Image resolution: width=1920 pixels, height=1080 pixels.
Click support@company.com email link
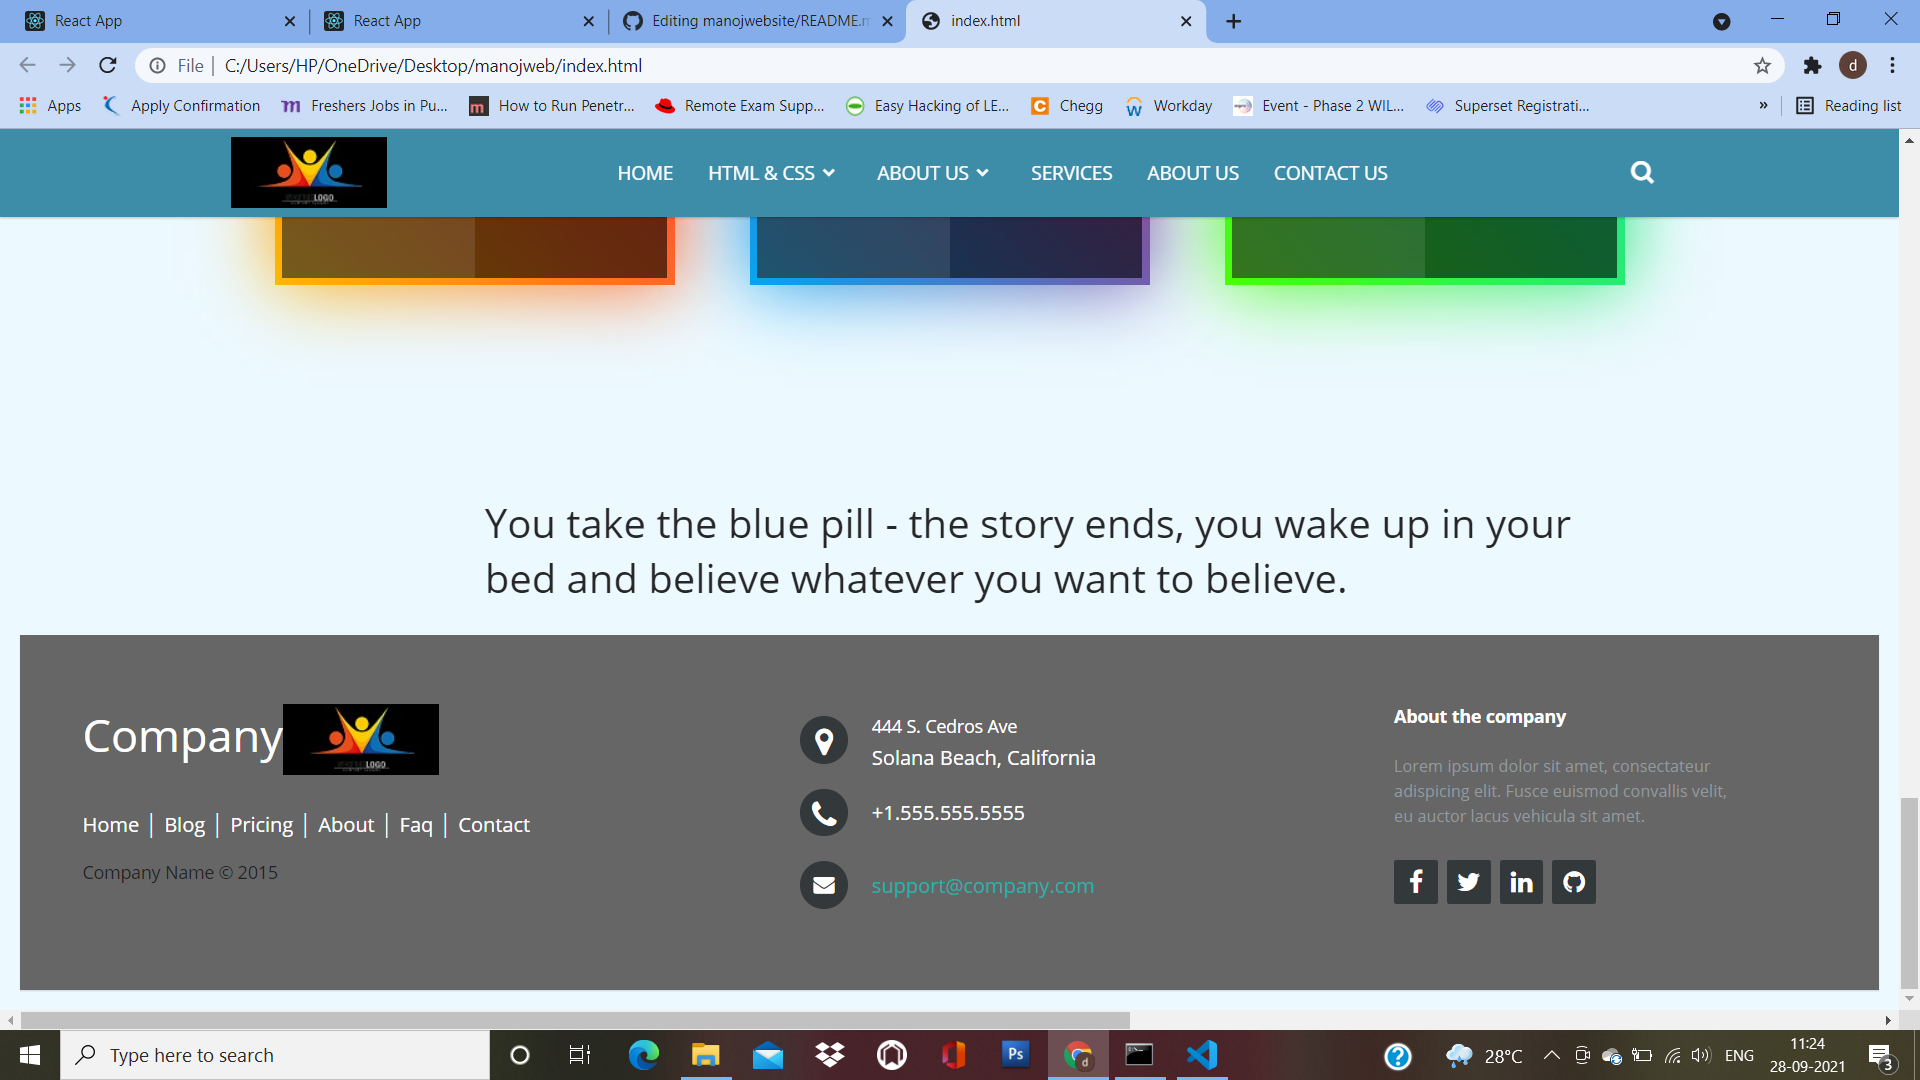click(x=983, y=886)
